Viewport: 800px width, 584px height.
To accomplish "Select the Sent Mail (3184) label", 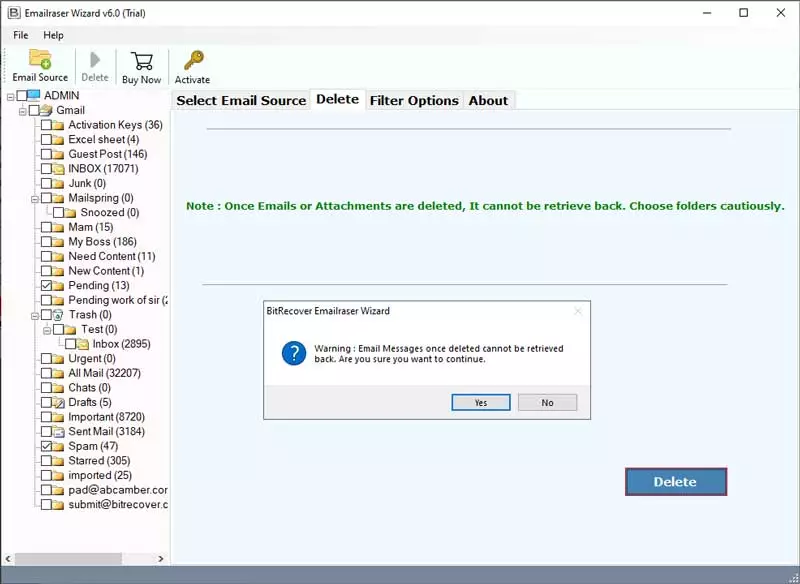I will tap(107, 431).
